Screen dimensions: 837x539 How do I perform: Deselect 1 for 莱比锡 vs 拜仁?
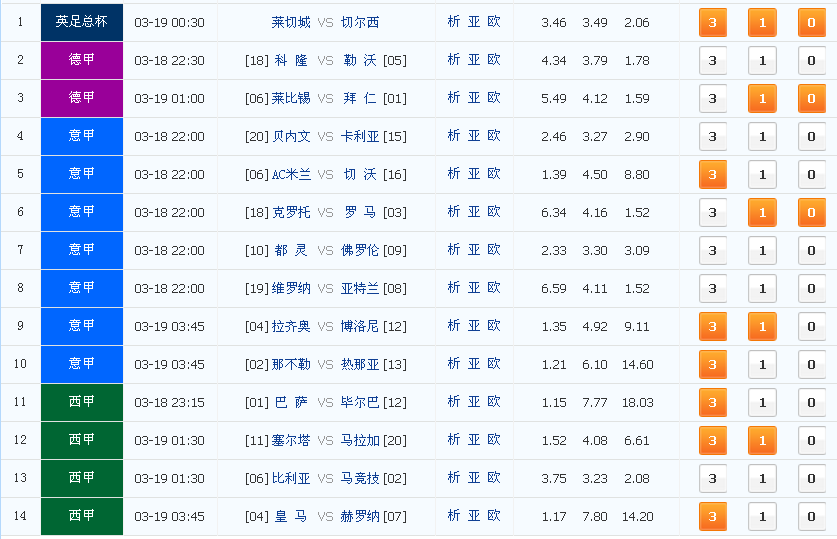tap(762, 99)
